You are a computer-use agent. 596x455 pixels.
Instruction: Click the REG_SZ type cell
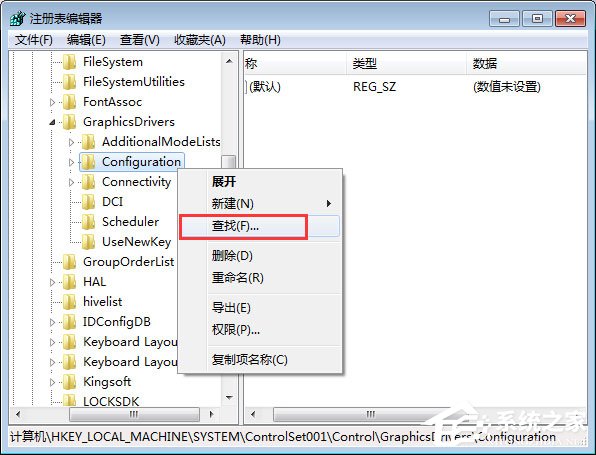coord(374,87)
